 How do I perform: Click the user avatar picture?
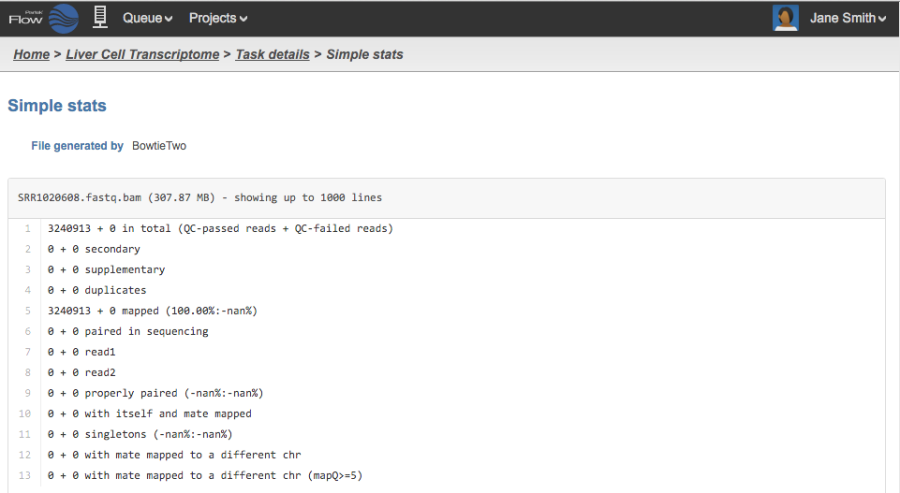786,18
